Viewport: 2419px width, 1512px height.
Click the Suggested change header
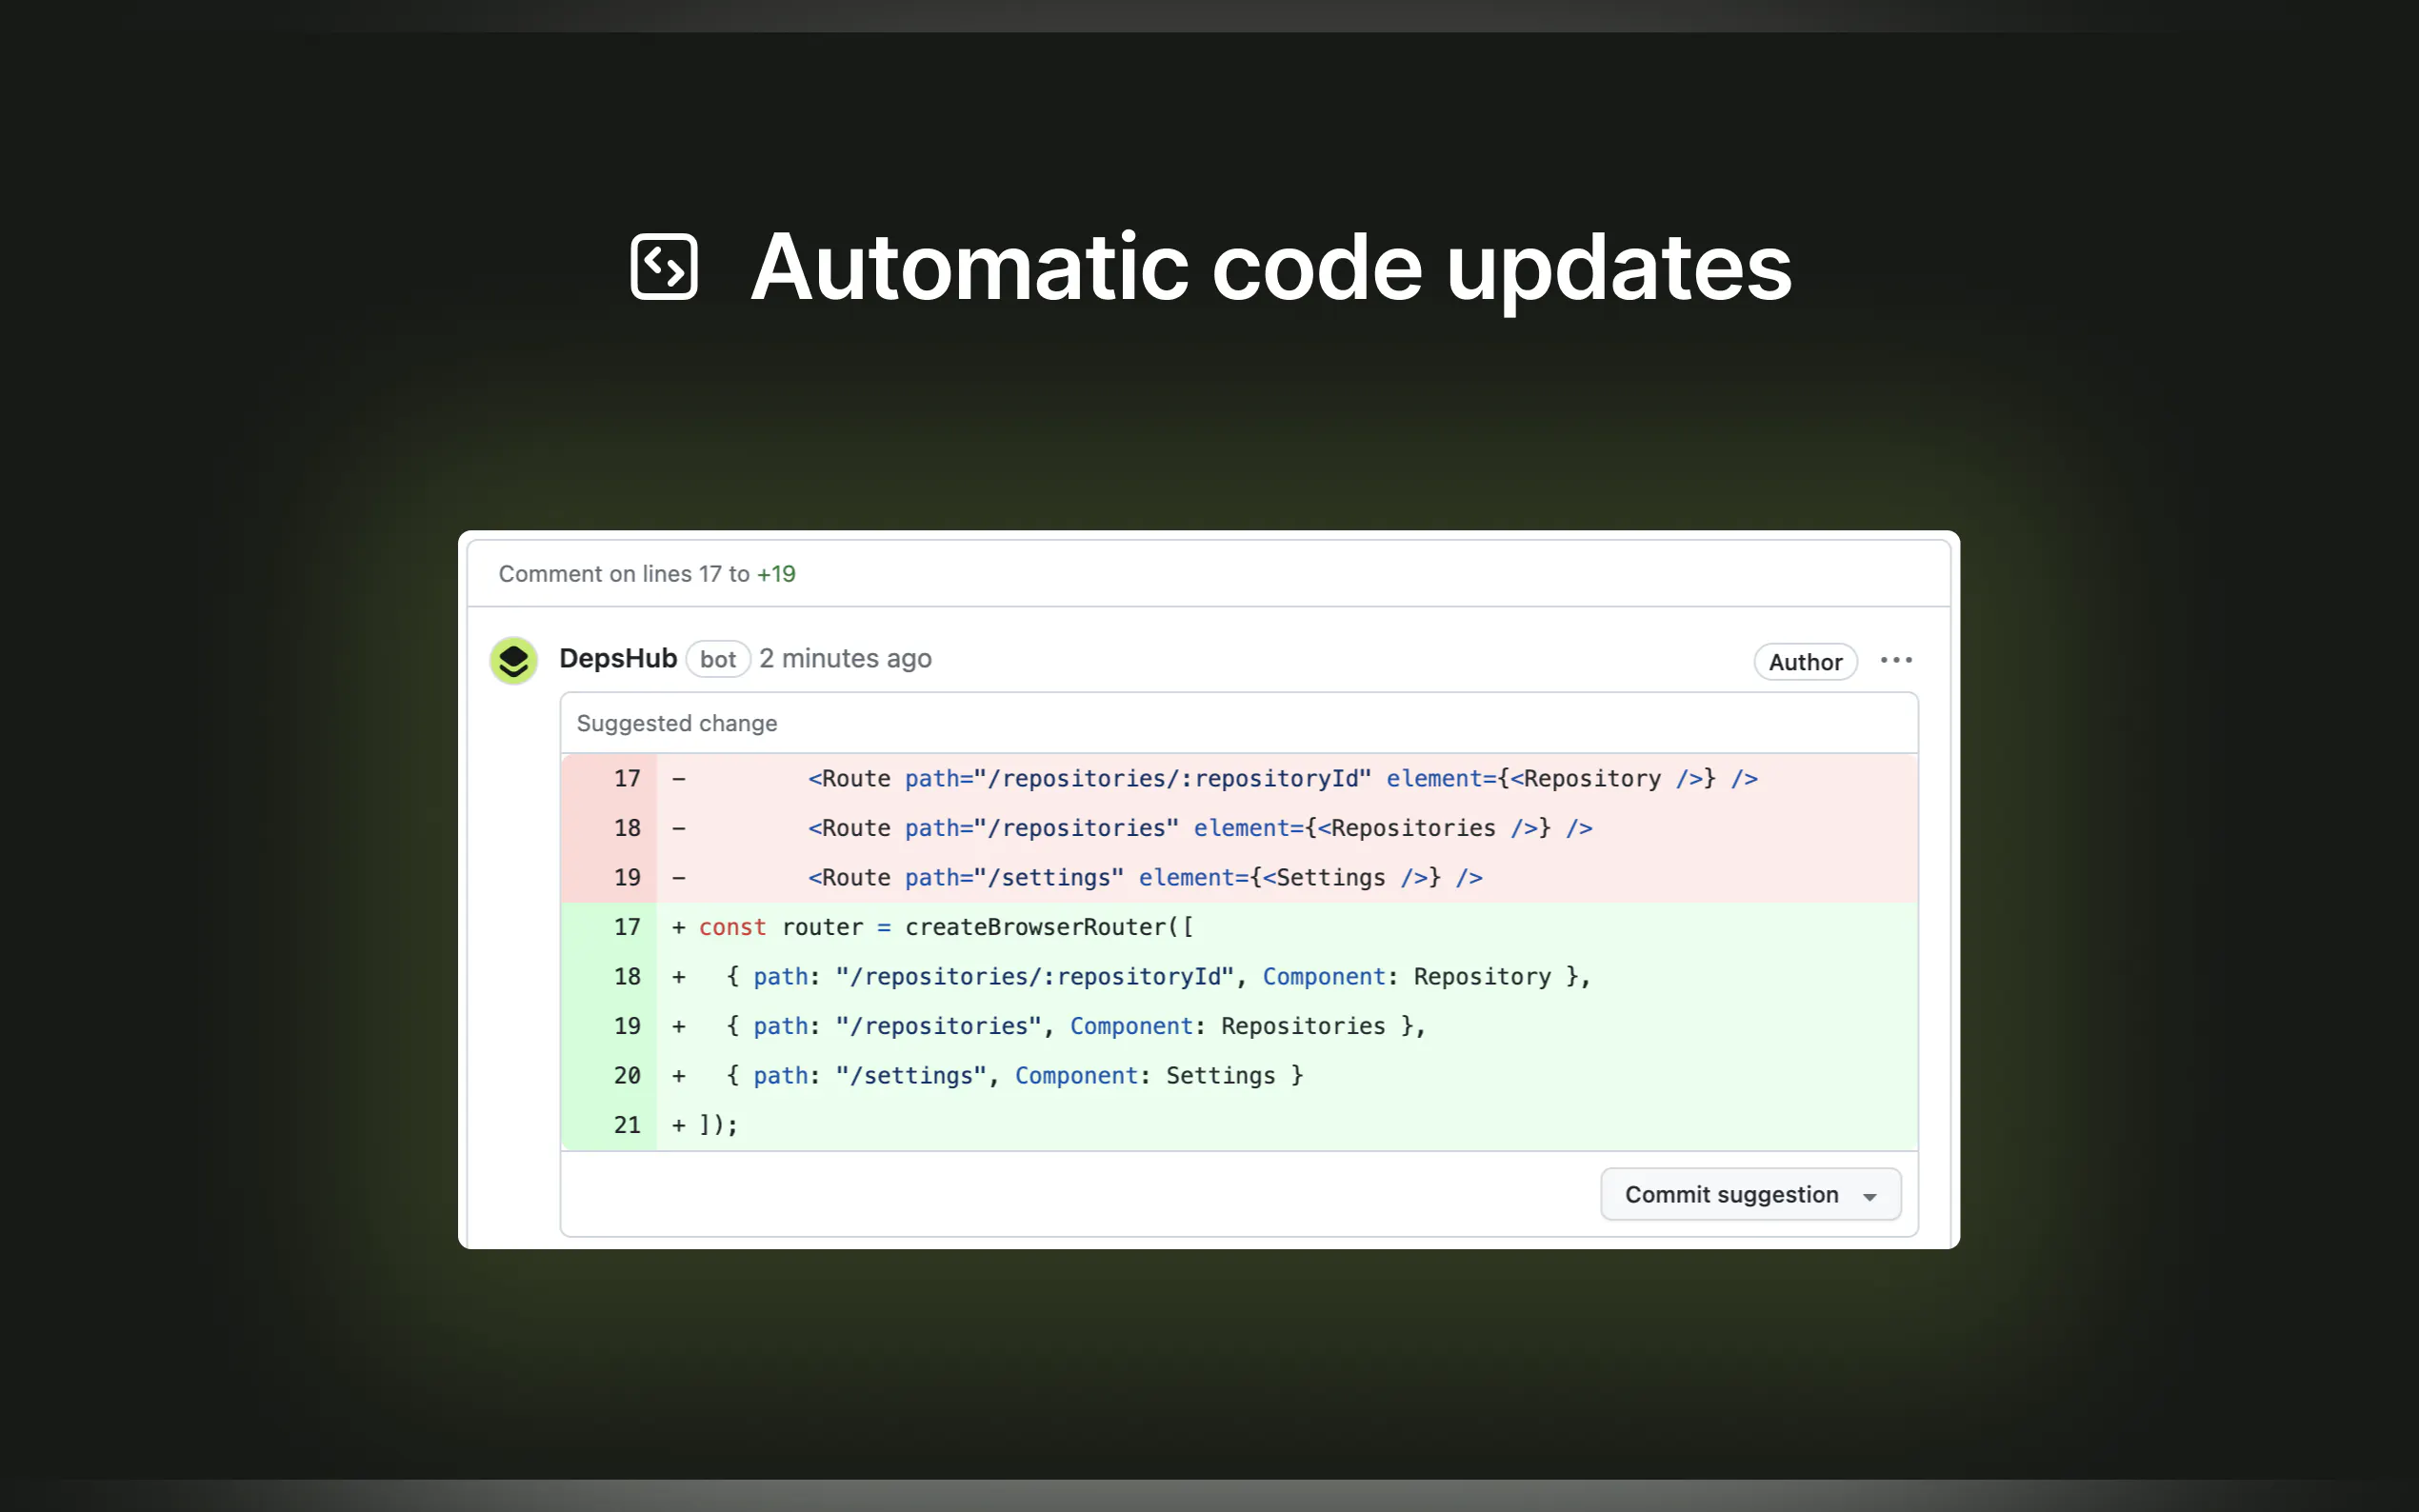tap(676, 723)
